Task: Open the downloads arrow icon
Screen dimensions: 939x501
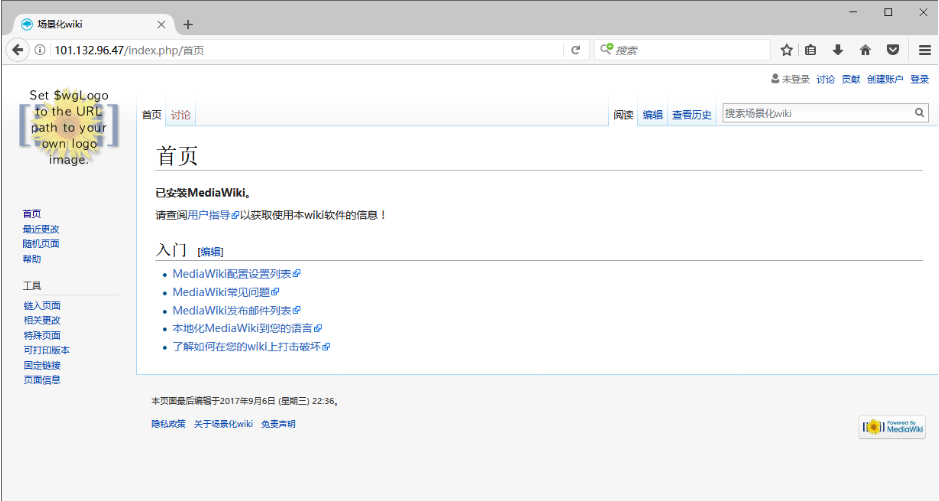Action: [x=838, y=50]
